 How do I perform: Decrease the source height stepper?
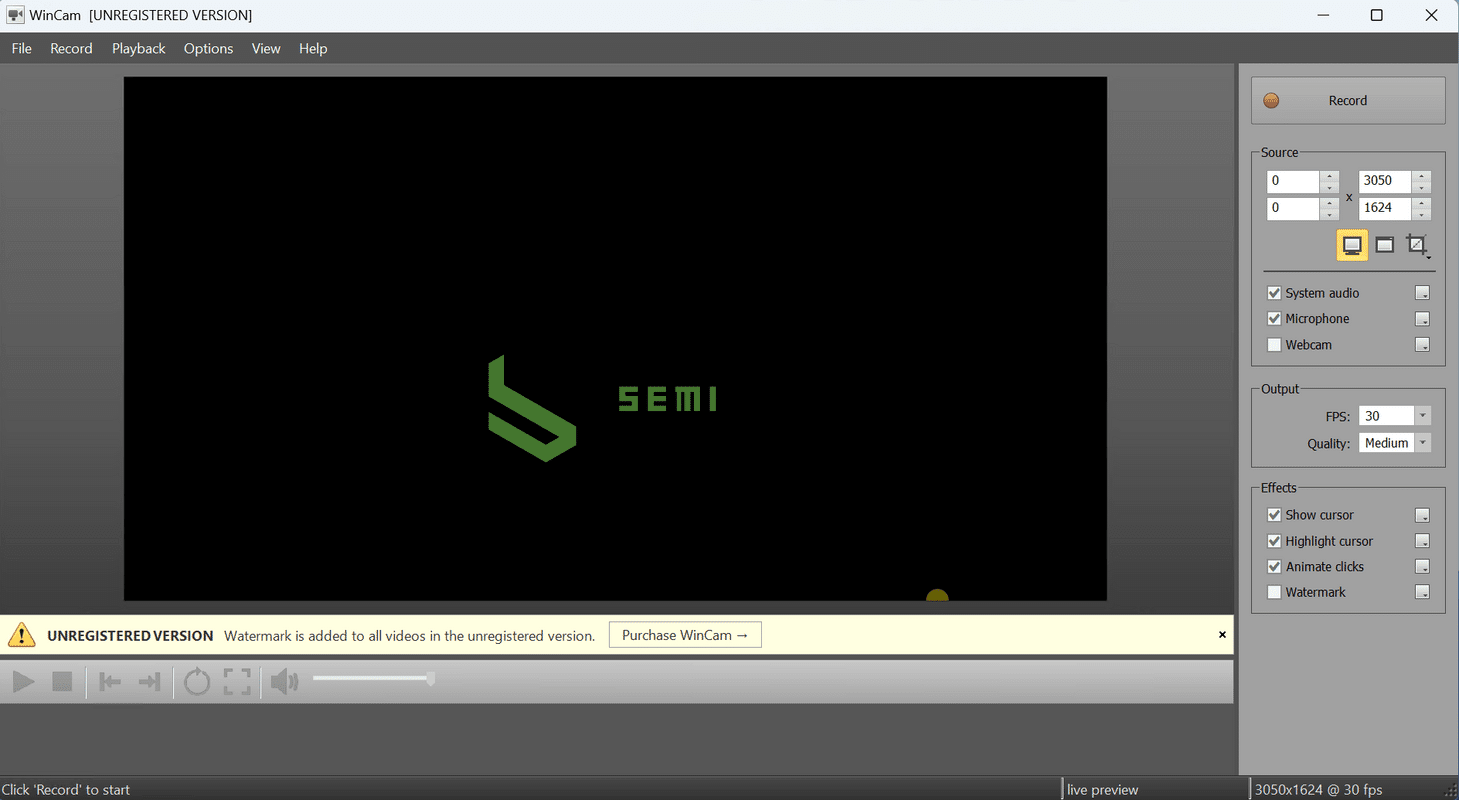(x=1422, y=214)
